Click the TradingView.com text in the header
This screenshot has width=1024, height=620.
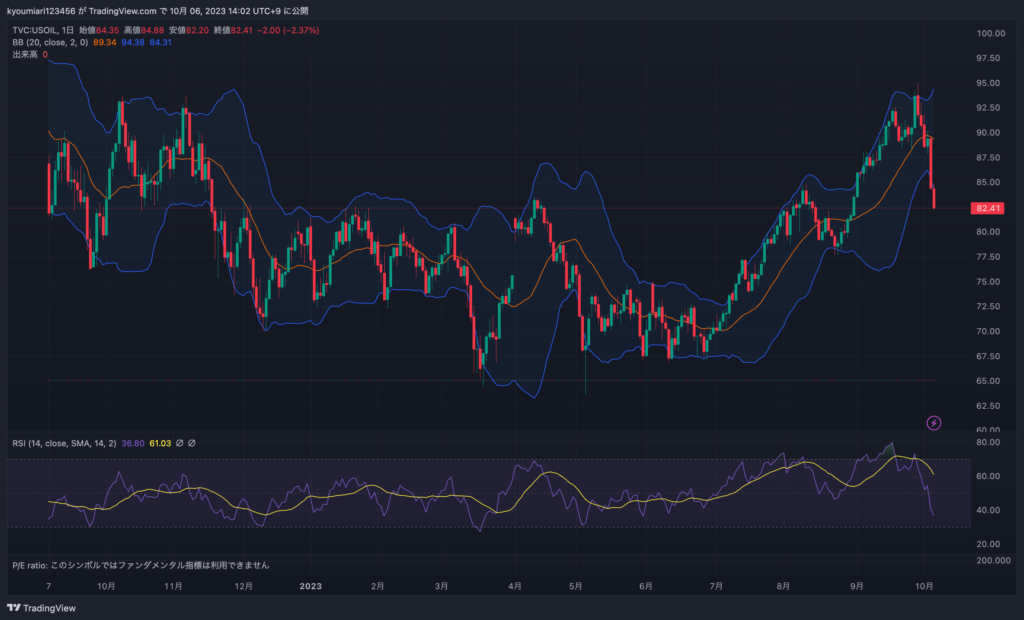point(122,11)
